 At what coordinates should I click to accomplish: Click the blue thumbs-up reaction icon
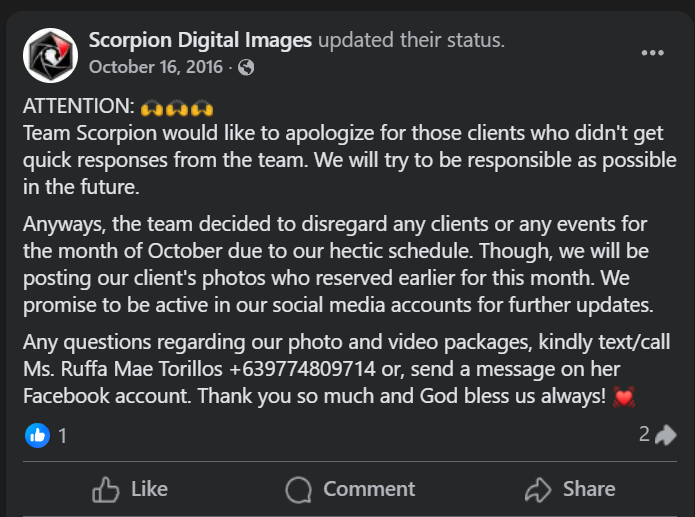39,435
